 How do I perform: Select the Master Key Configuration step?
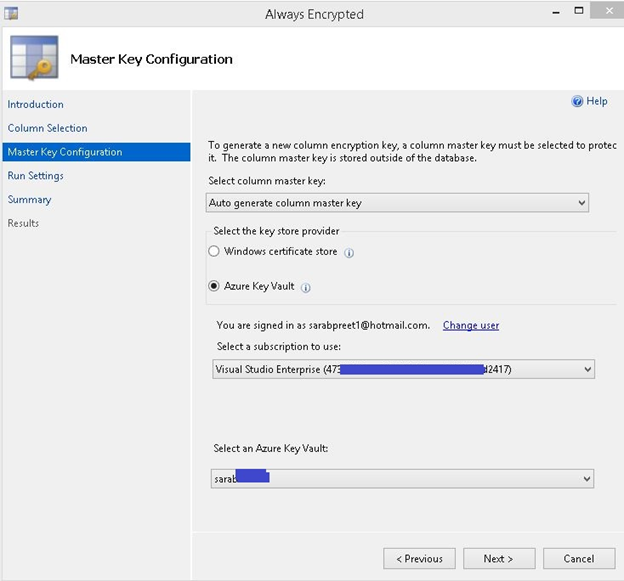(96, 152)
